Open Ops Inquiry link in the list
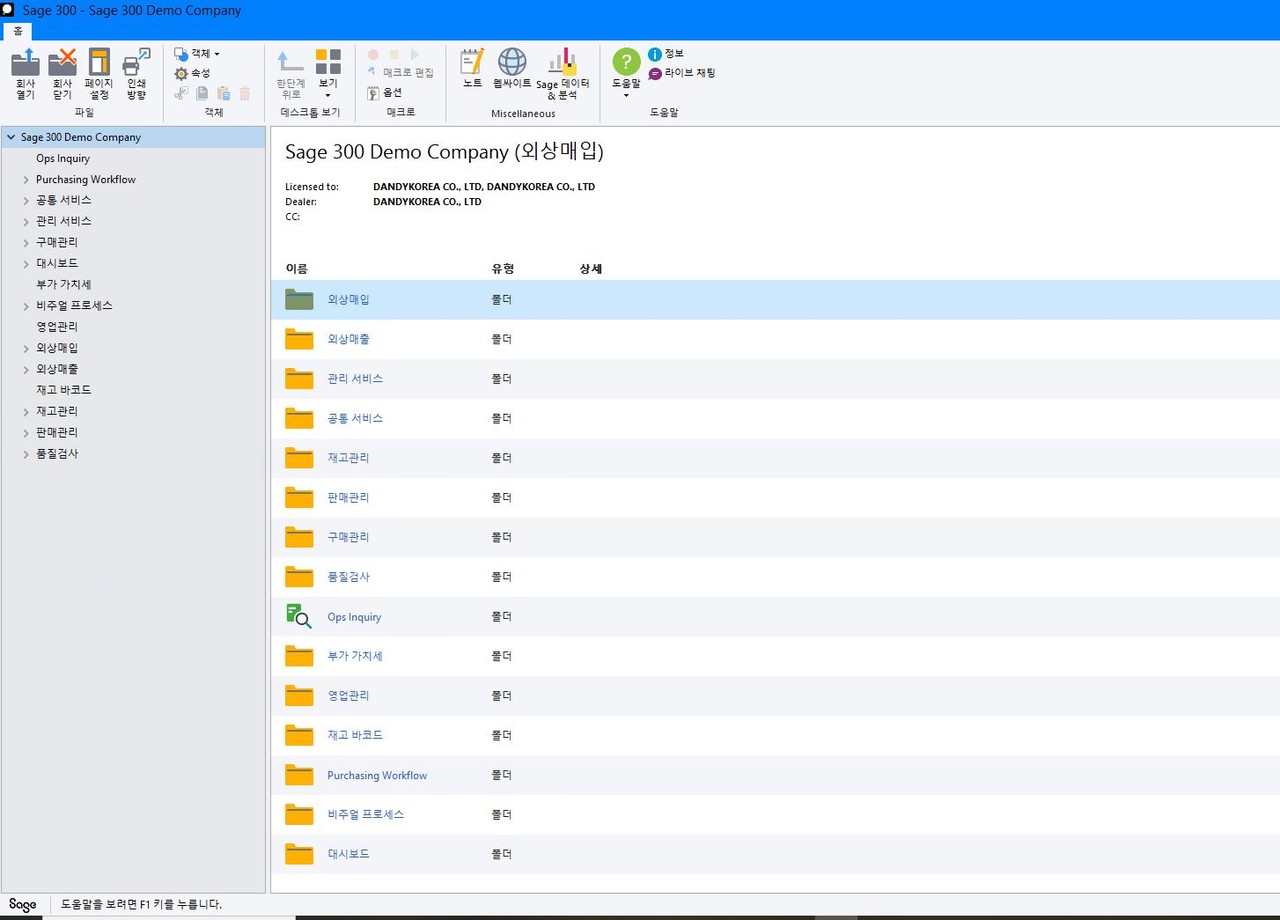 [x=354, y=617]
